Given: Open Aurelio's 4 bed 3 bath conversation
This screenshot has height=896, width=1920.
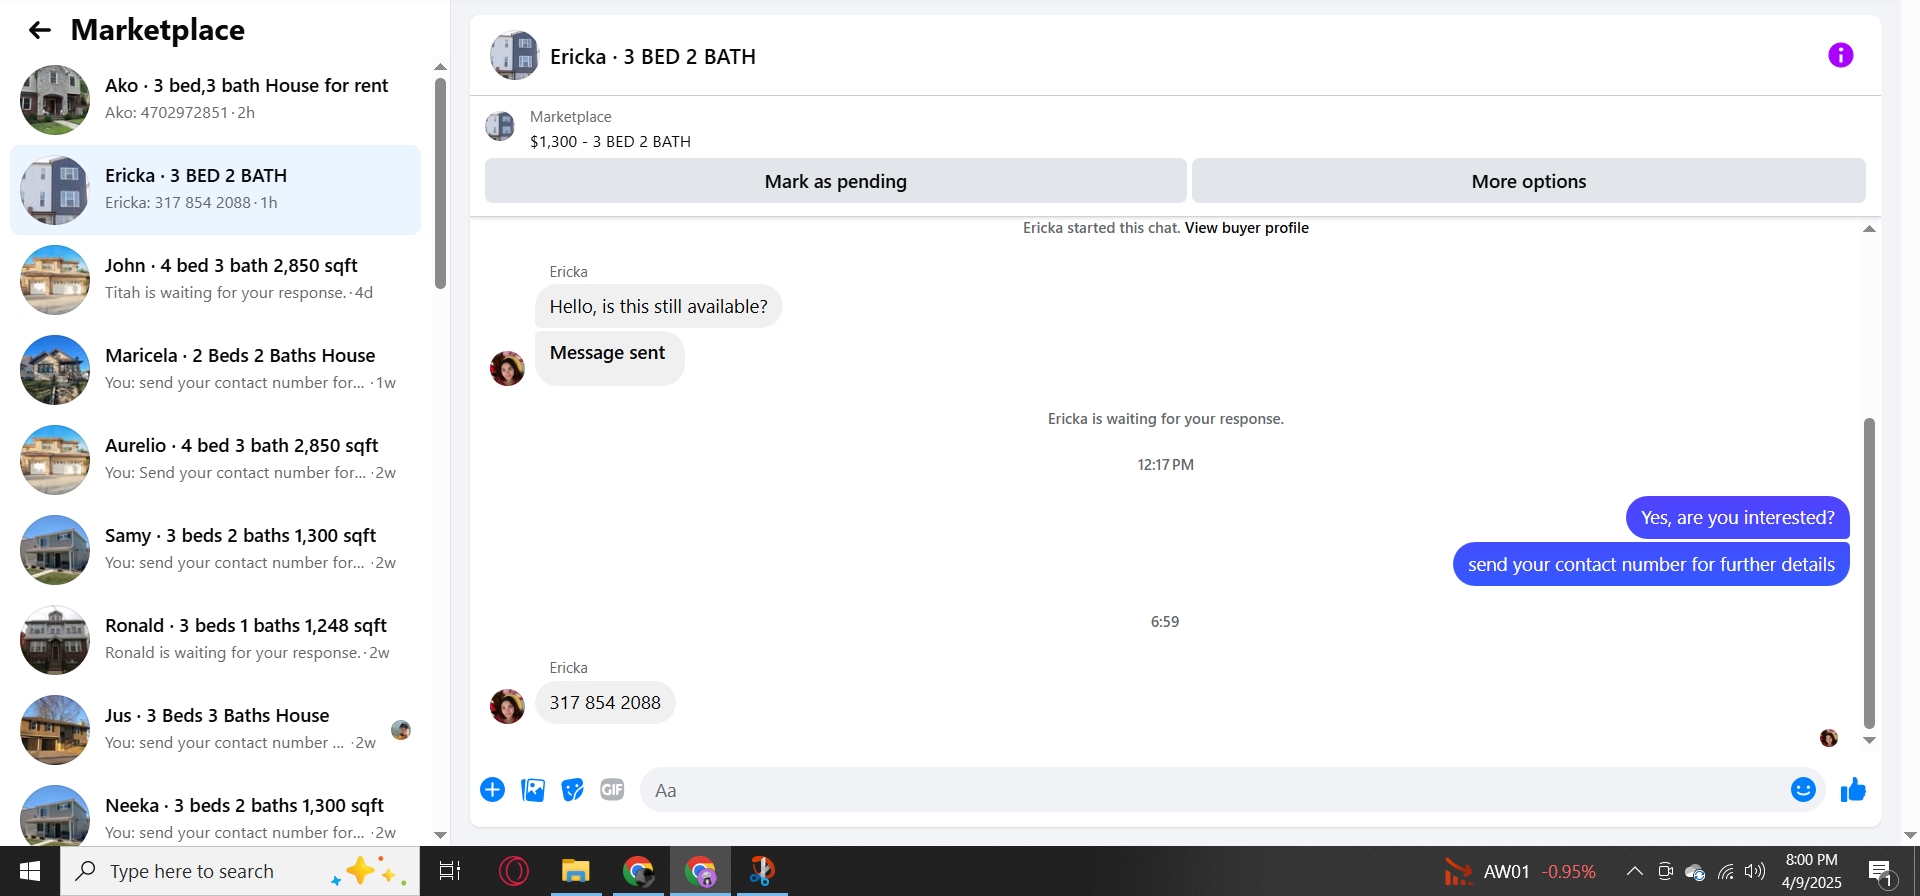Looking at the screenshot, I should pyautogui.click(x=215, y=460).
